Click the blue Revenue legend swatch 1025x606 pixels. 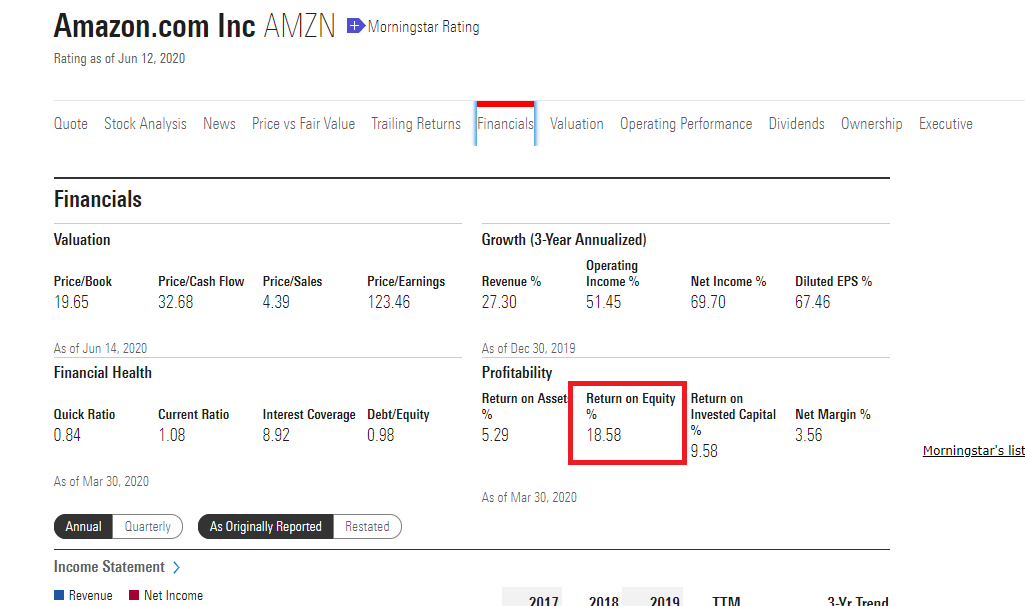point(59,595)
